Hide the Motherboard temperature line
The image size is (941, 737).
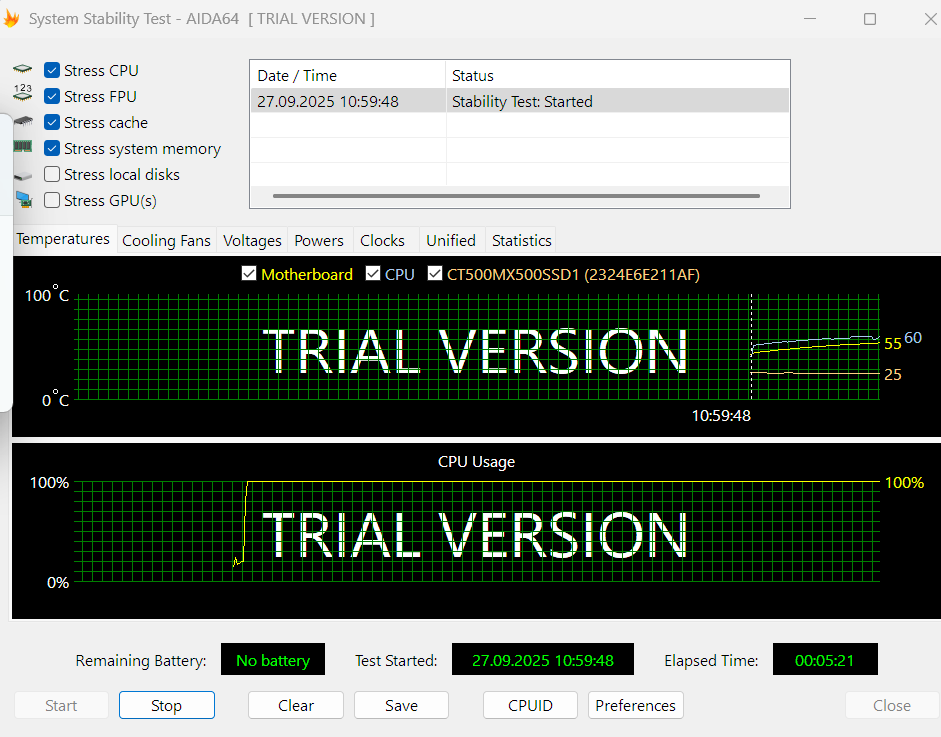click(248, 274)
